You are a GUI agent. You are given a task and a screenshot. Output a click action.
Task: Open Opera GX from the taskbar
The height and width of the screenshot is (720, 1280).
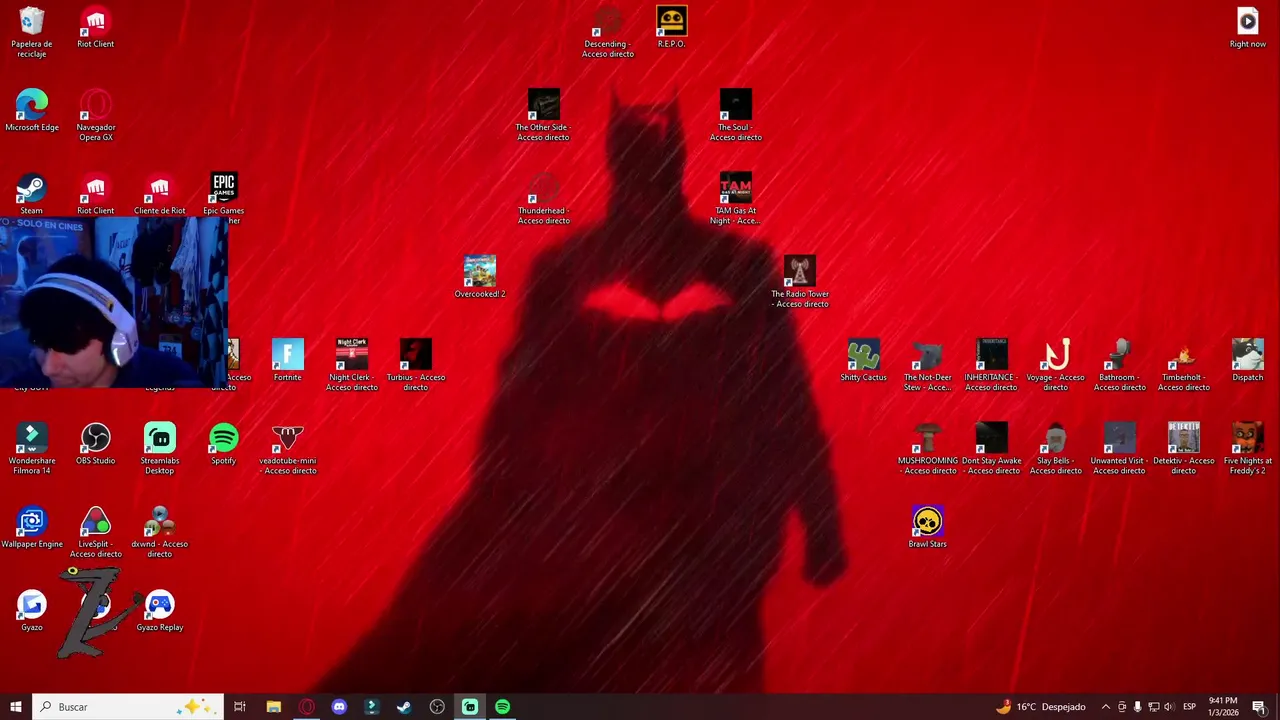coord(306,707)
